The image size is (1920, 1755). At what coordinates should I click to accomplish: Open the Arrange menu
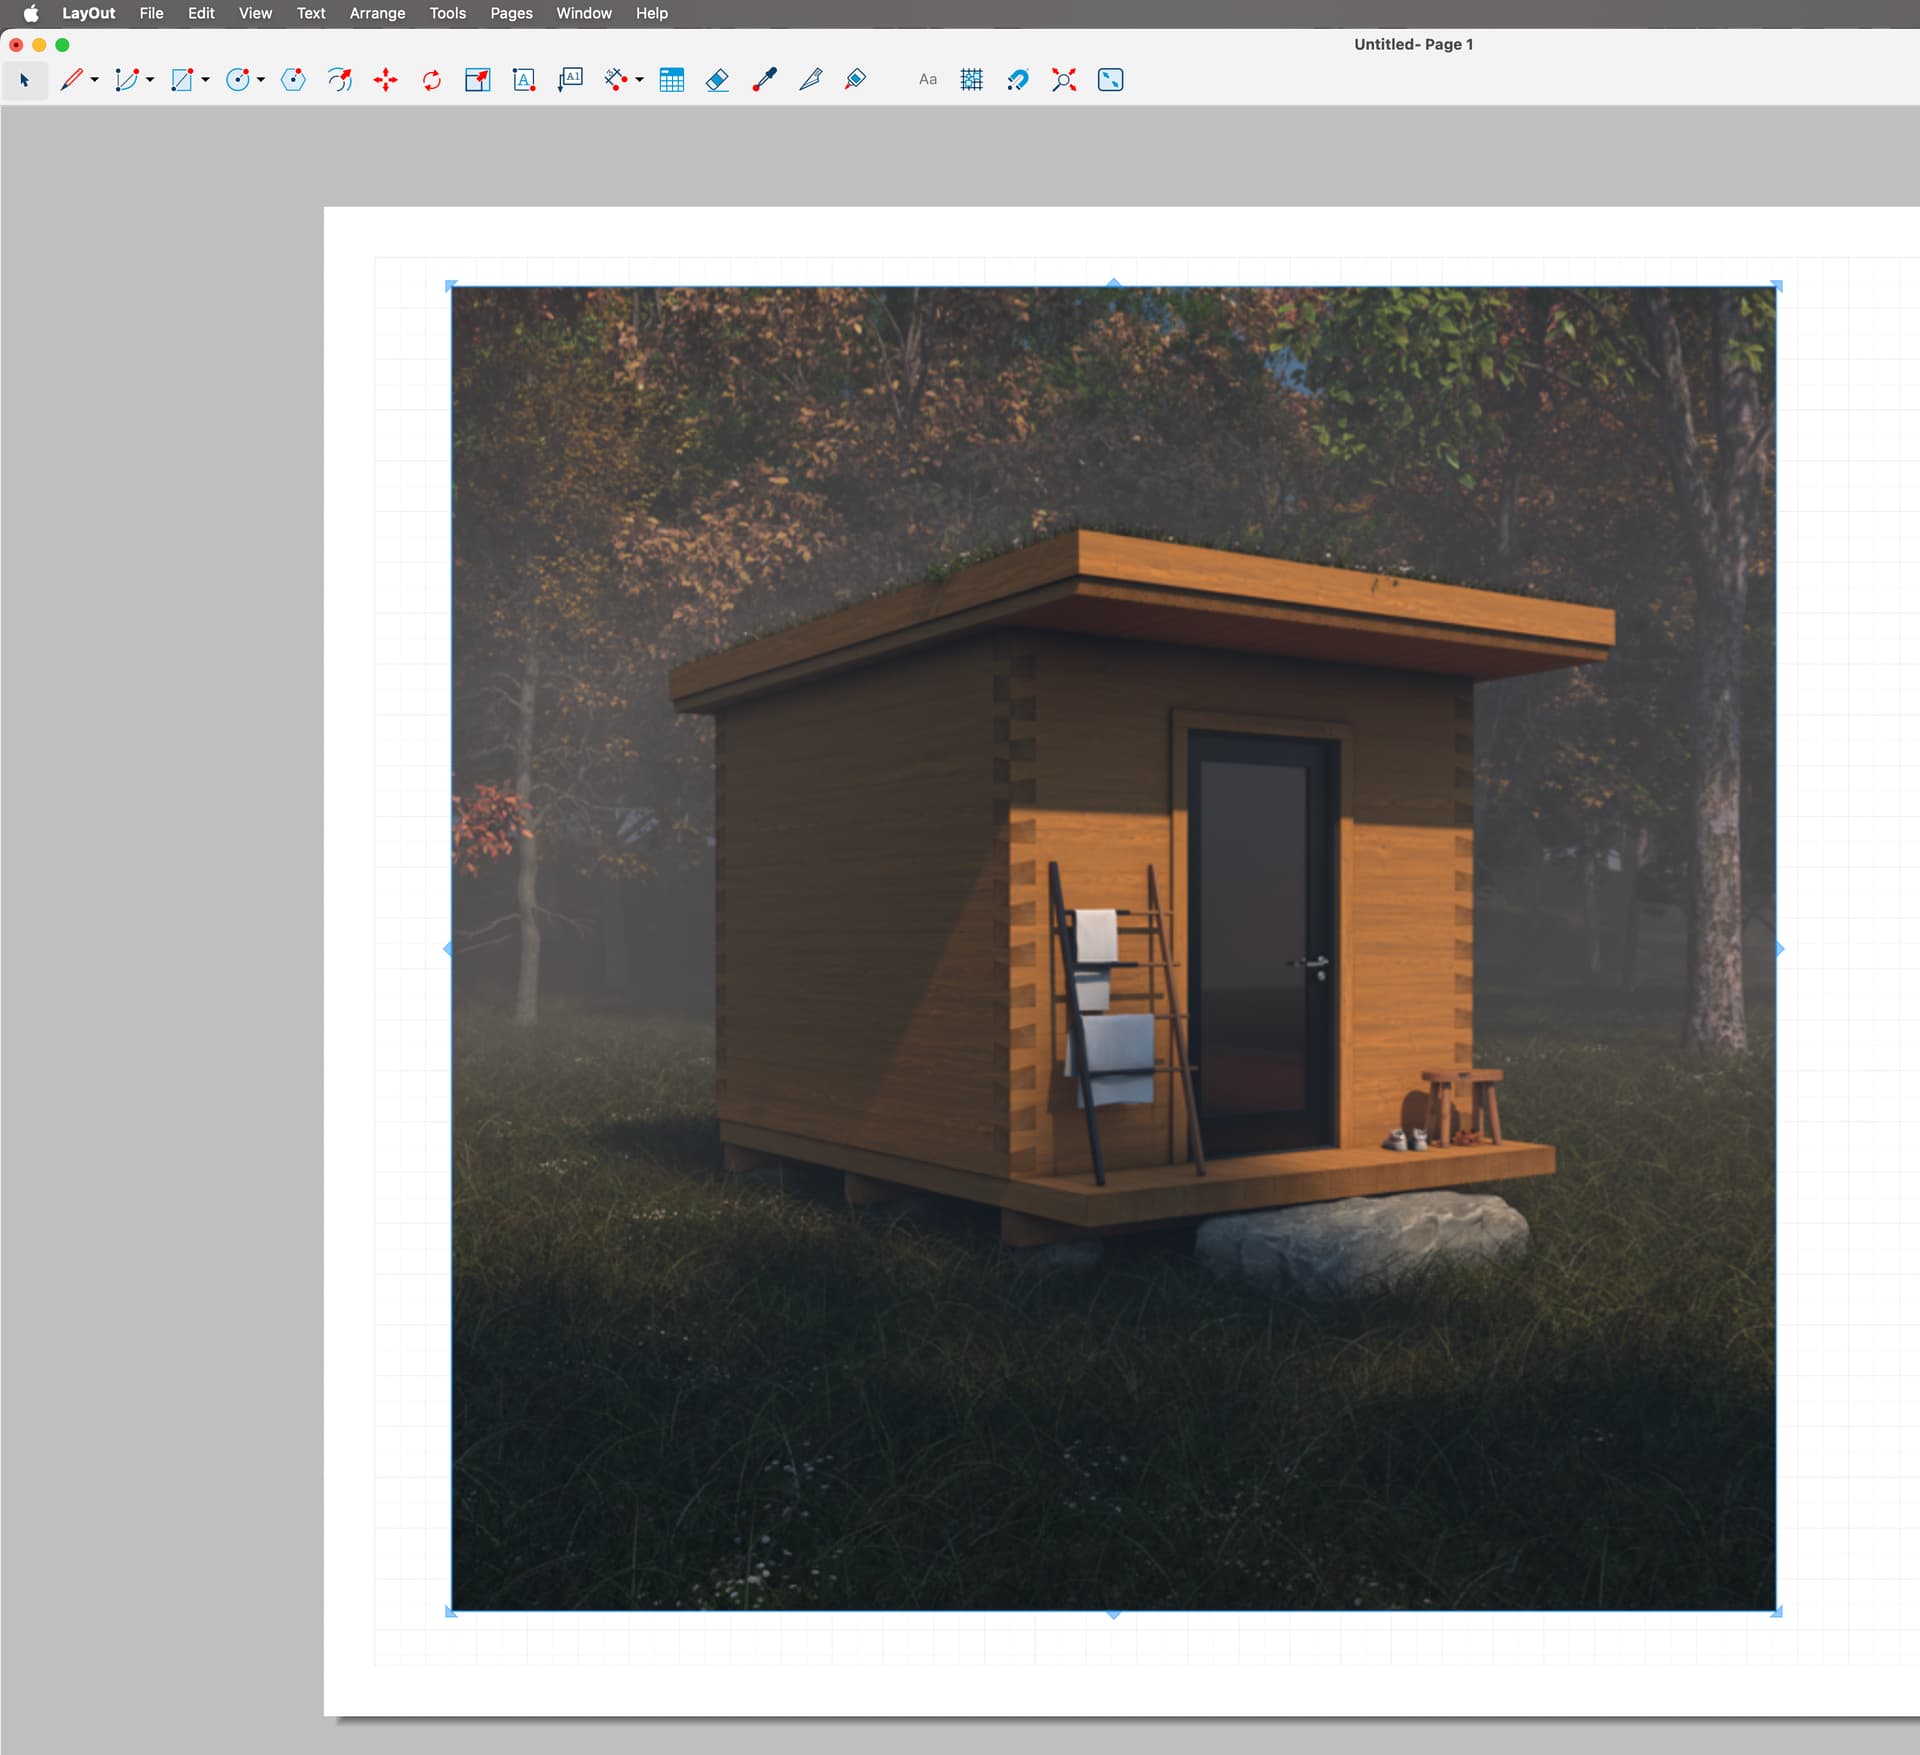pyautogui.click(x=377, y=13)
